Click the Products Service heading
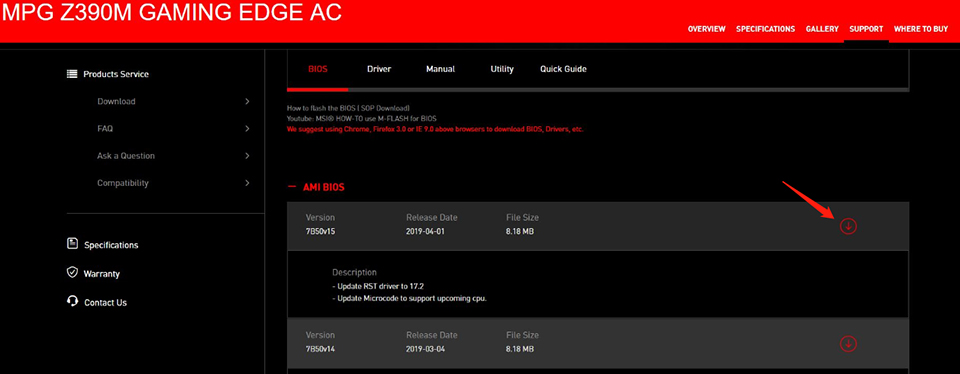 point(116,74)
